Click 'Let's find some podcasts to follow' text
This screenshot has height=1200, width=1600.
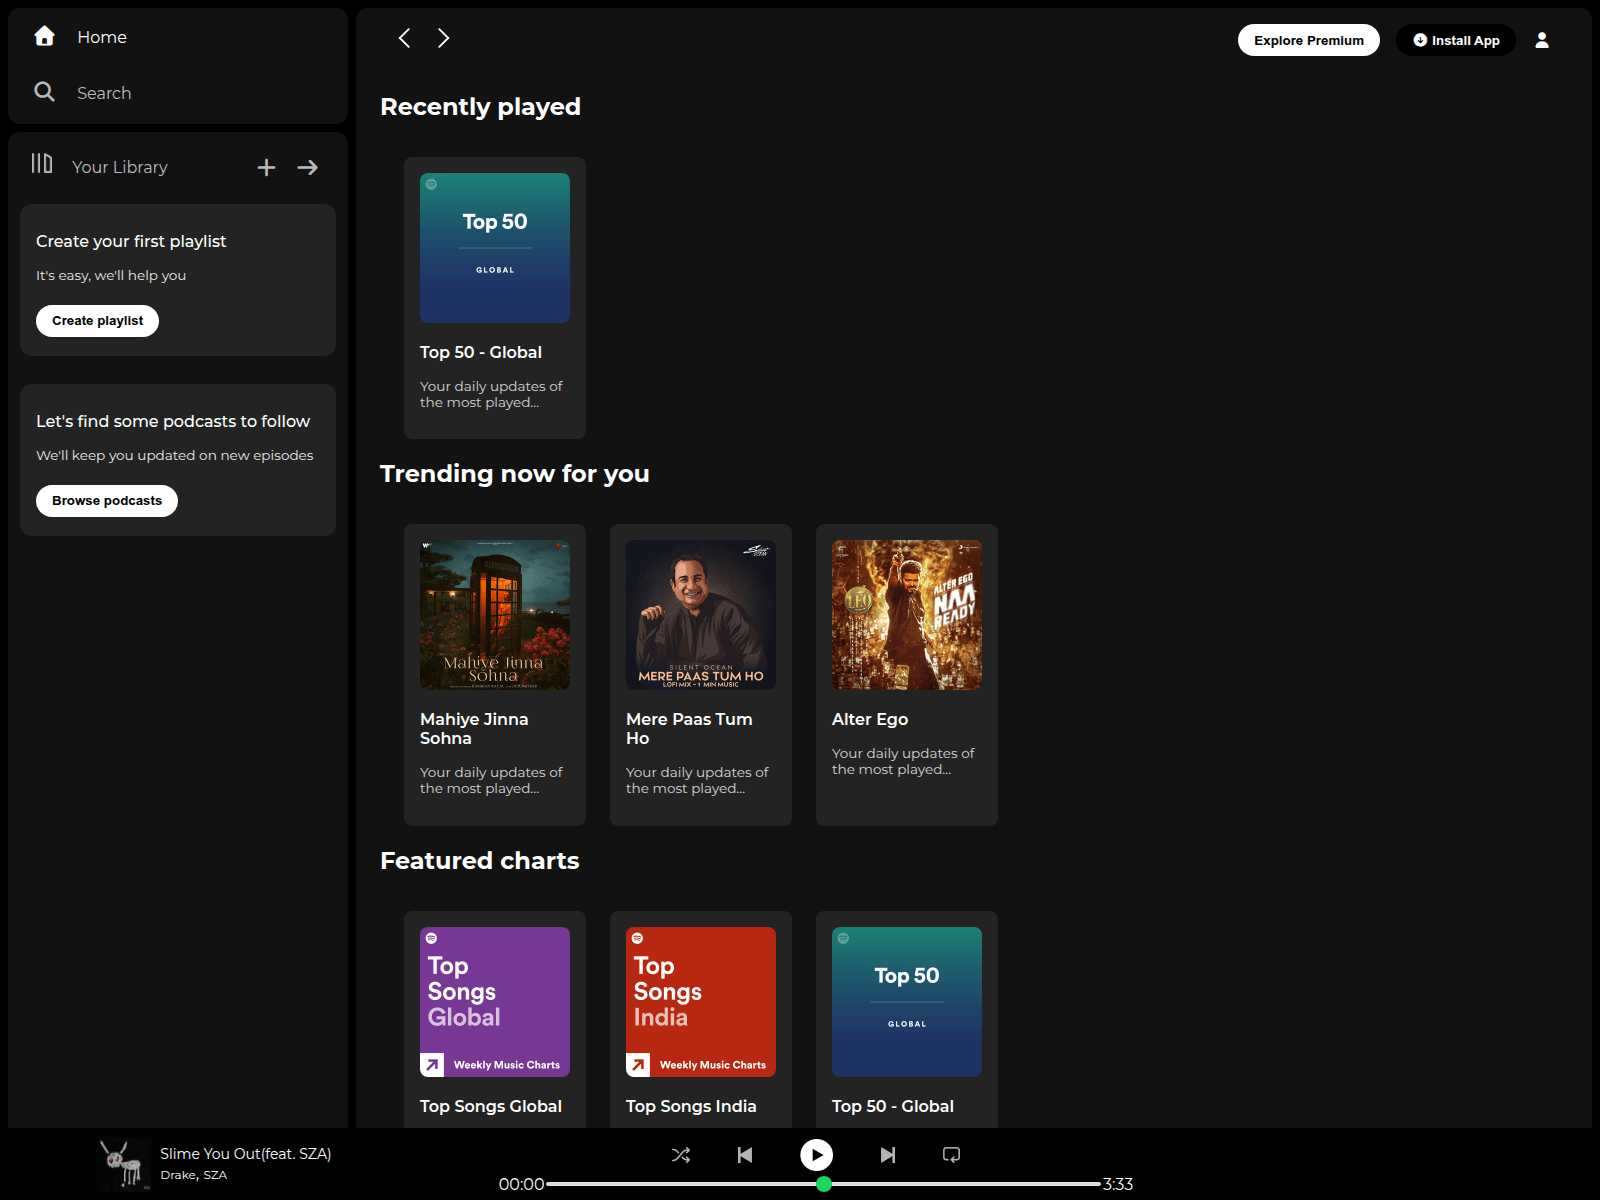click(173, 421)
